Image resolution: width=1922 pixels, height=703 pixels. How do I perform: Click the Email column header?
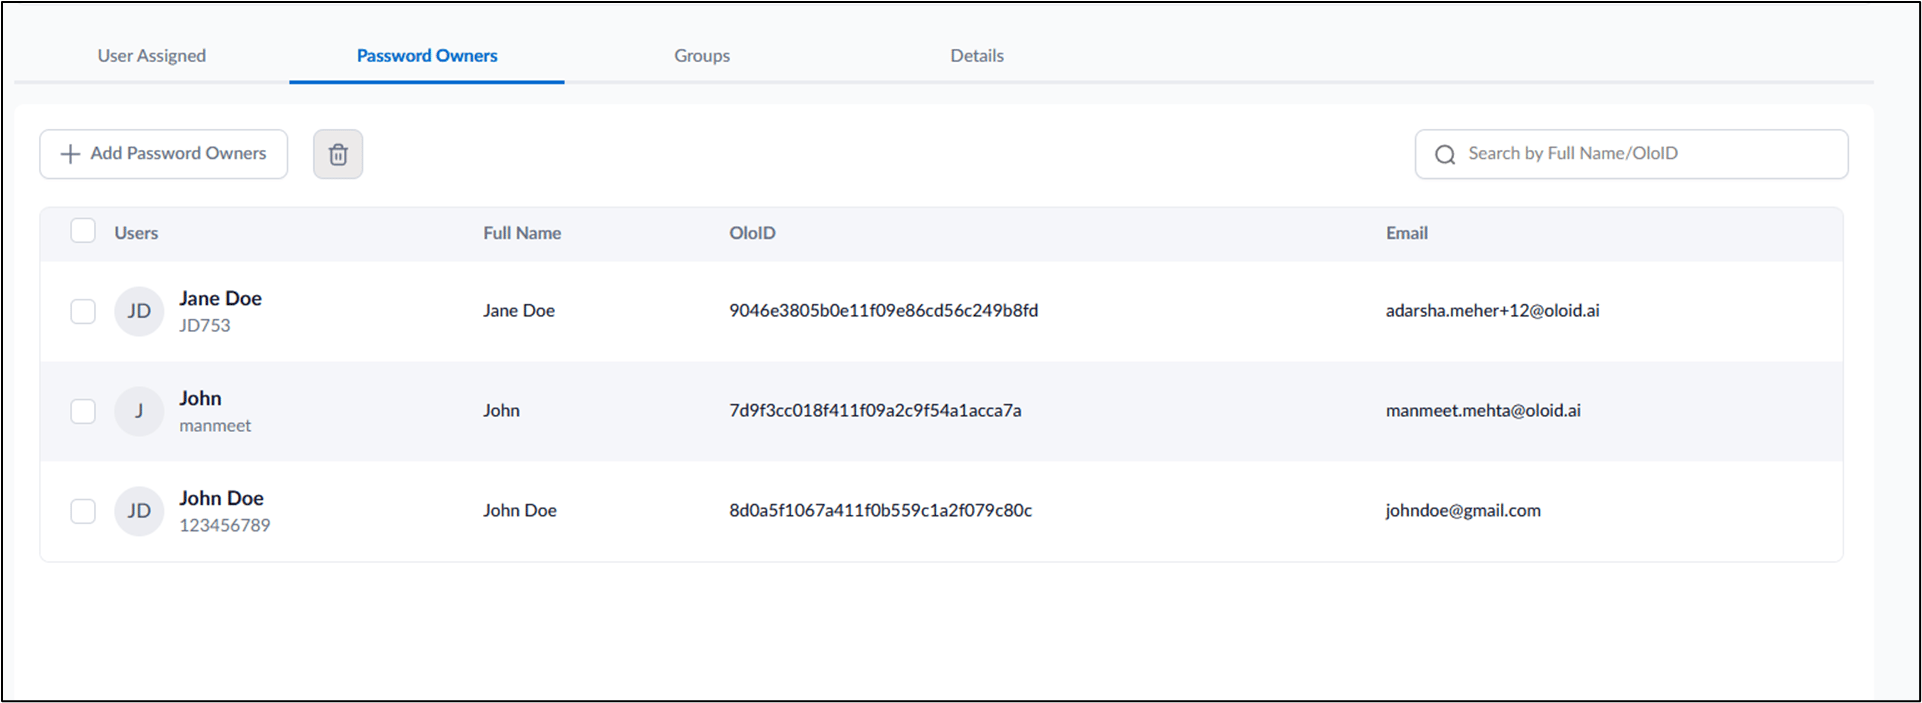1407,233
